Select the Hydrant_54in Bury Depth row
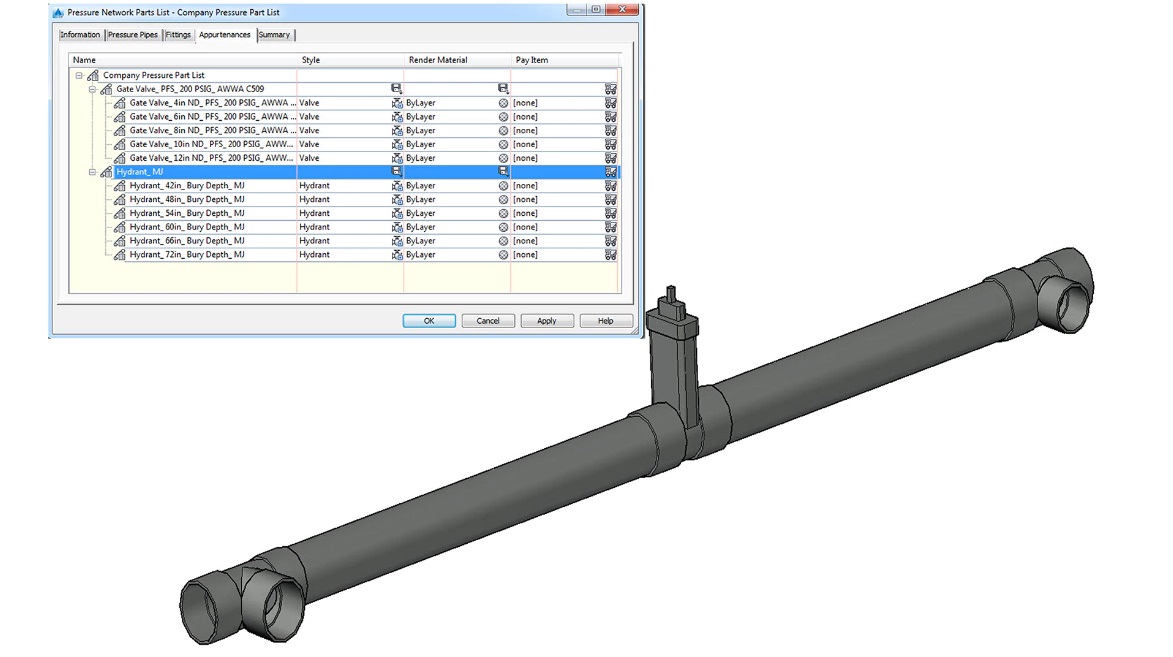The height and width of the screenshot is (657, 1173). 187,214
